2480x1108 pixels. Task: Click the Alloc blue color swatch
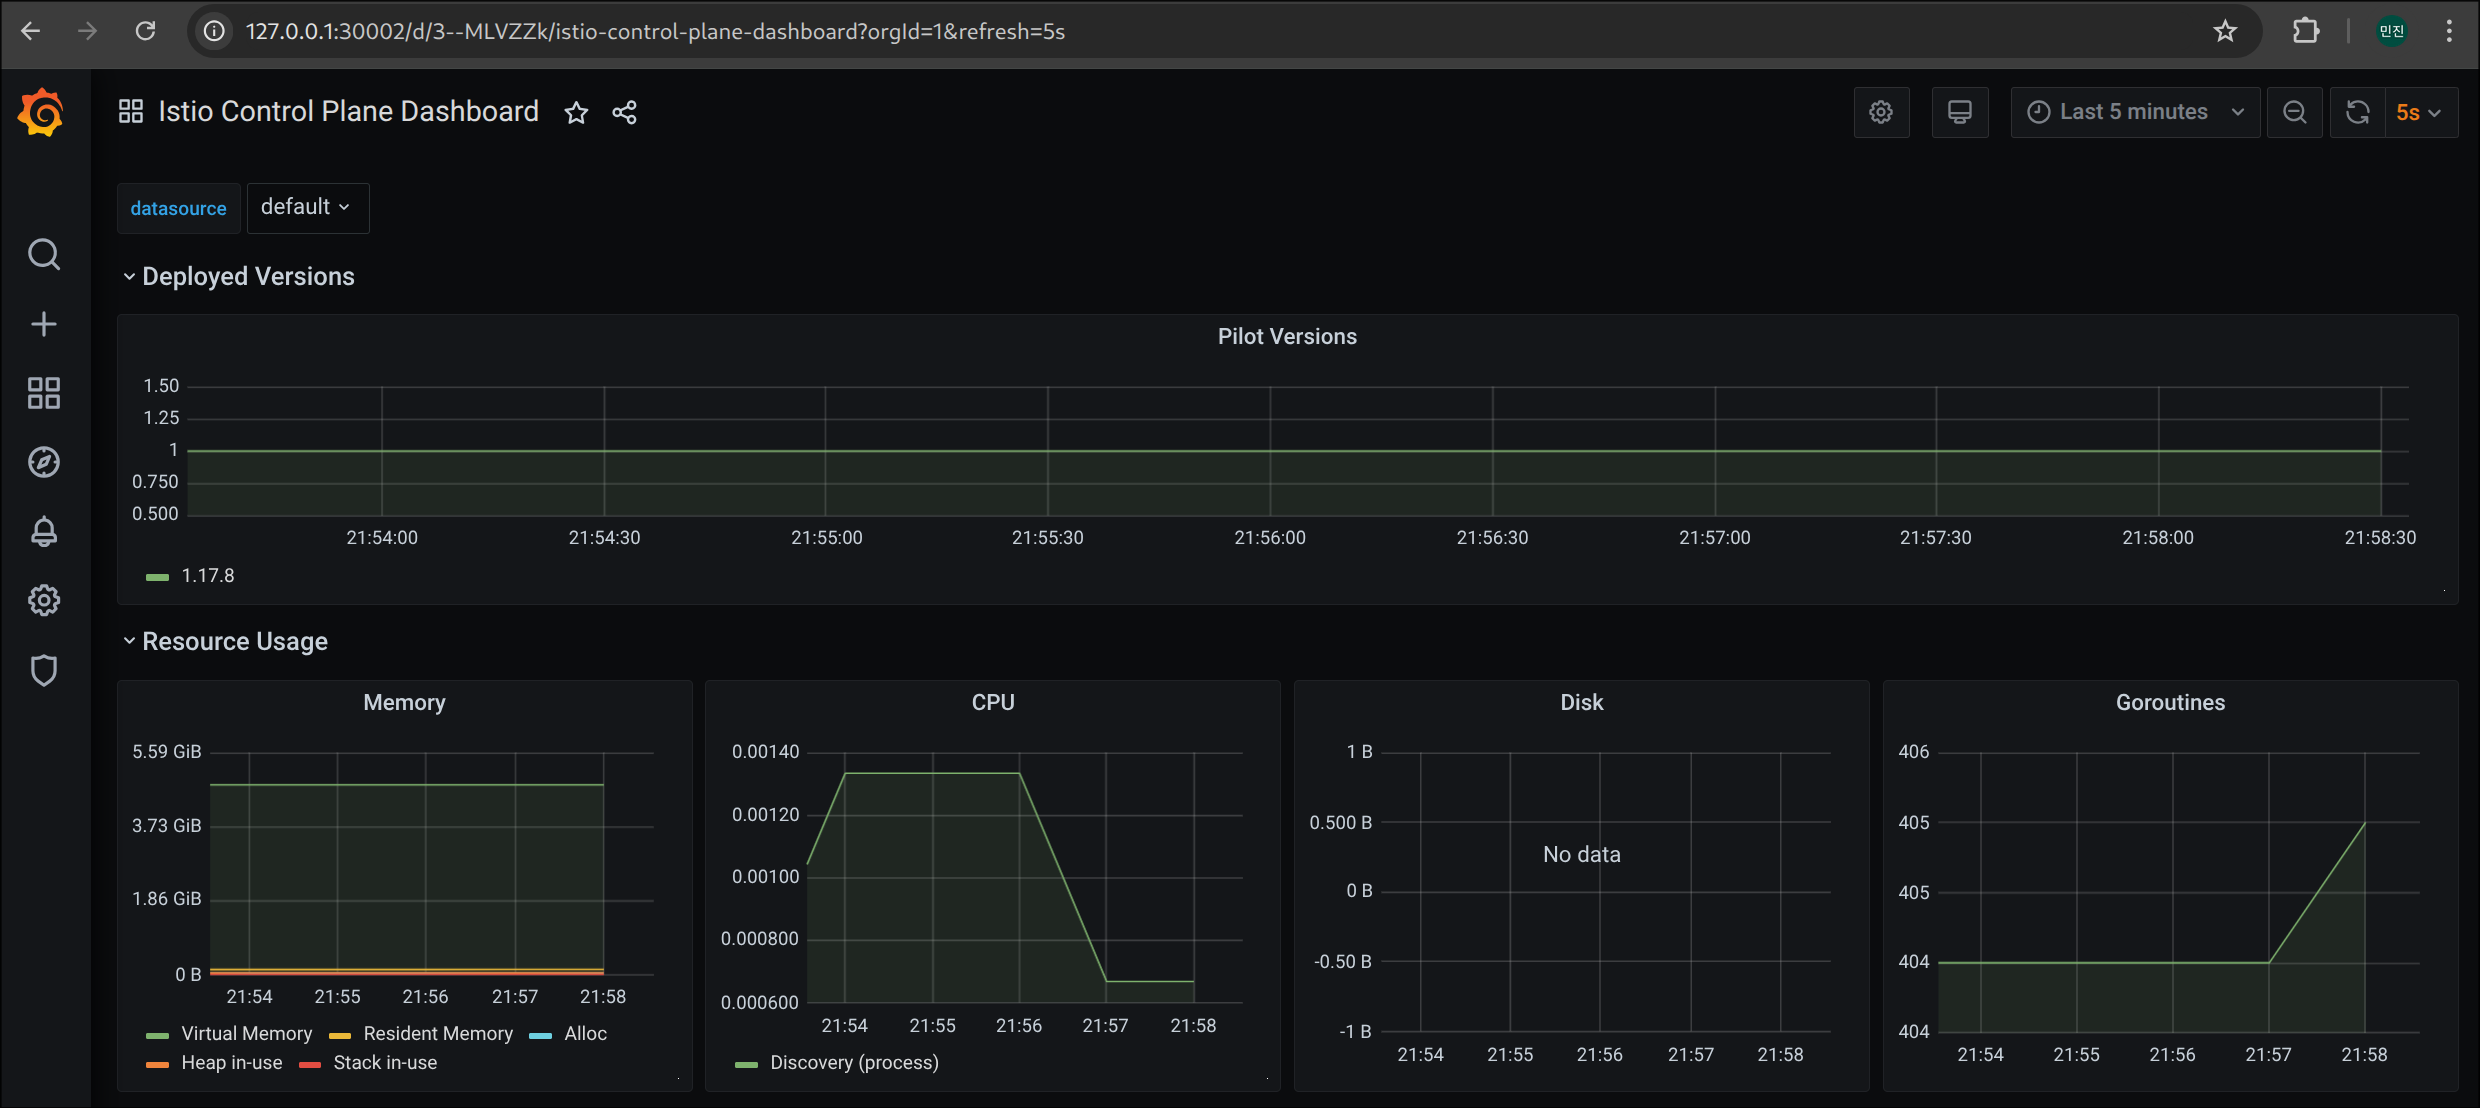click(x=541, y=1035)
